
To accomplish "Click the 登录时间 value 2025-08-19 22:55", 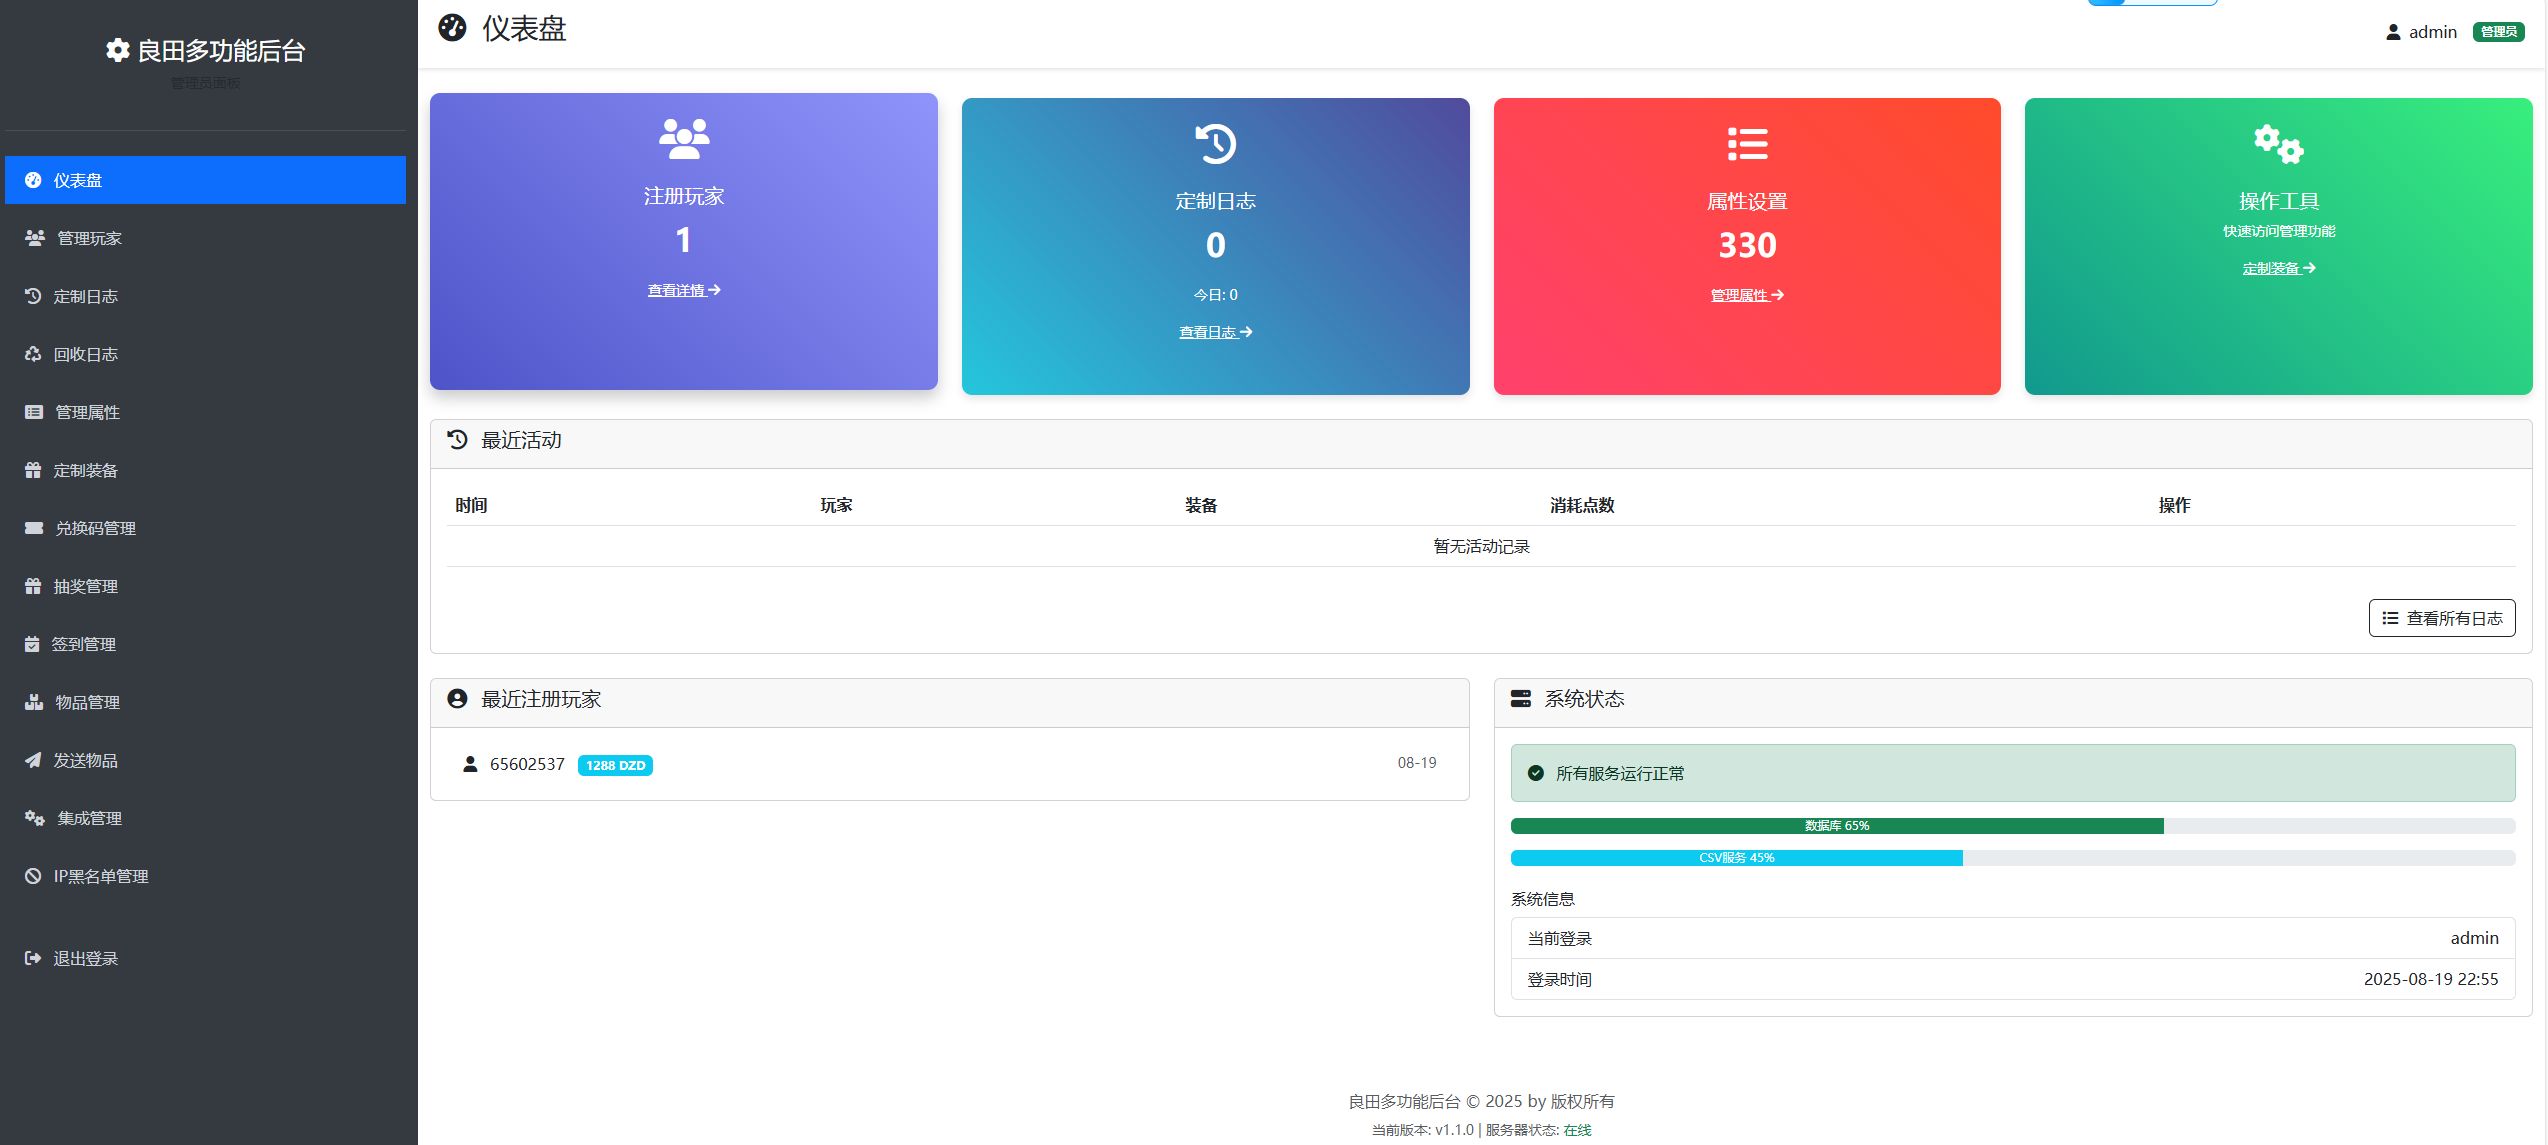I will click(2431, 979).
